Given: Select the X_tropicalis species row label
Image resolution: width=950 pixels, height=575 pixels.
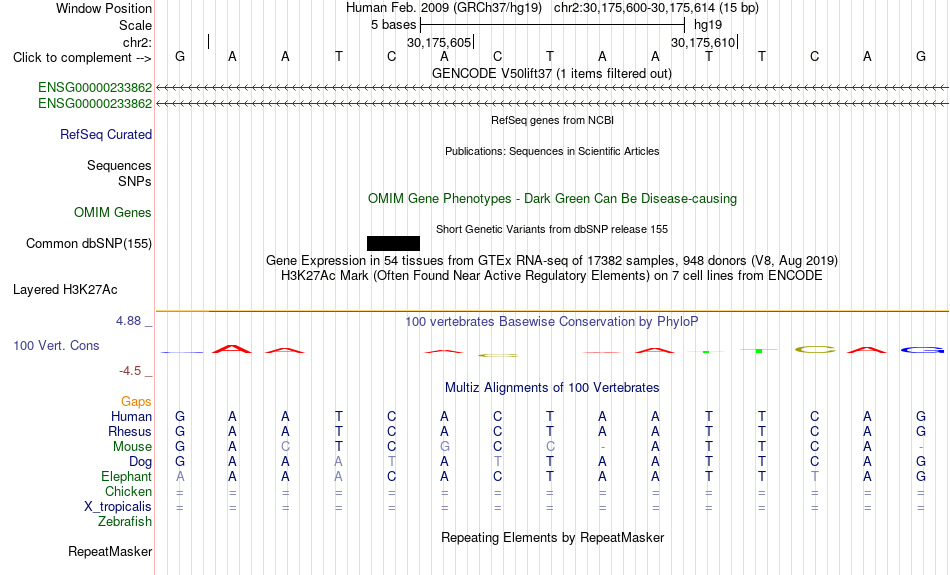Looking at the screenshot, I should (x=118, y=507).
